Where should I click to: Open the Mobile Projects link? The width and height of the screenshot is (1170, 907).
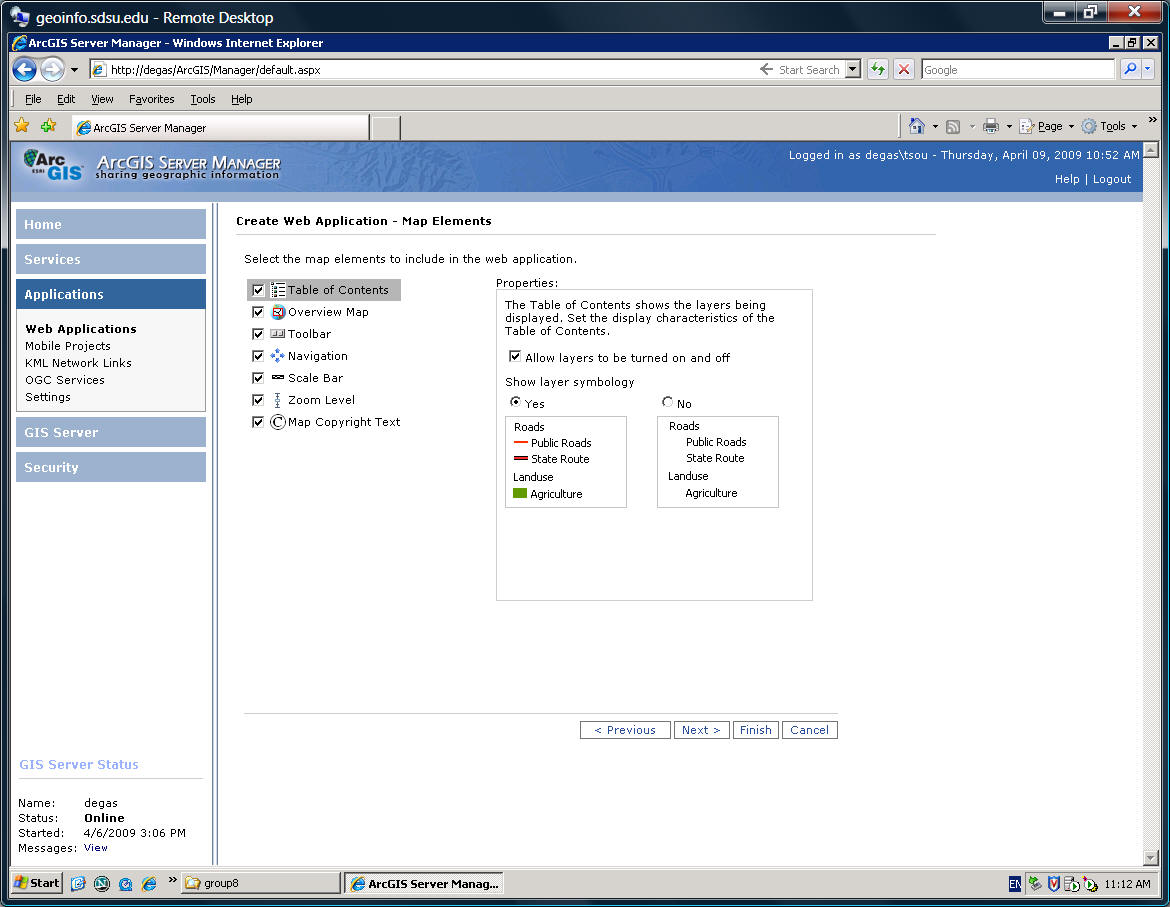pyautogui.click(x=68, y=346)
